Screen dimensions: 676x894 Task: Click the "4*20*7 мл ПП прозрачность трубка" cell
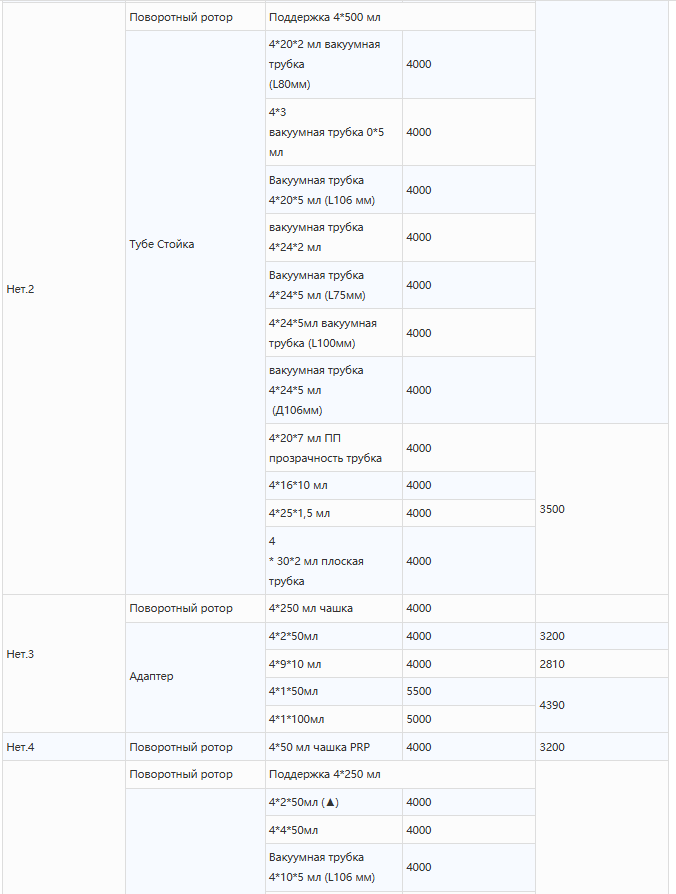coord(325,448)
